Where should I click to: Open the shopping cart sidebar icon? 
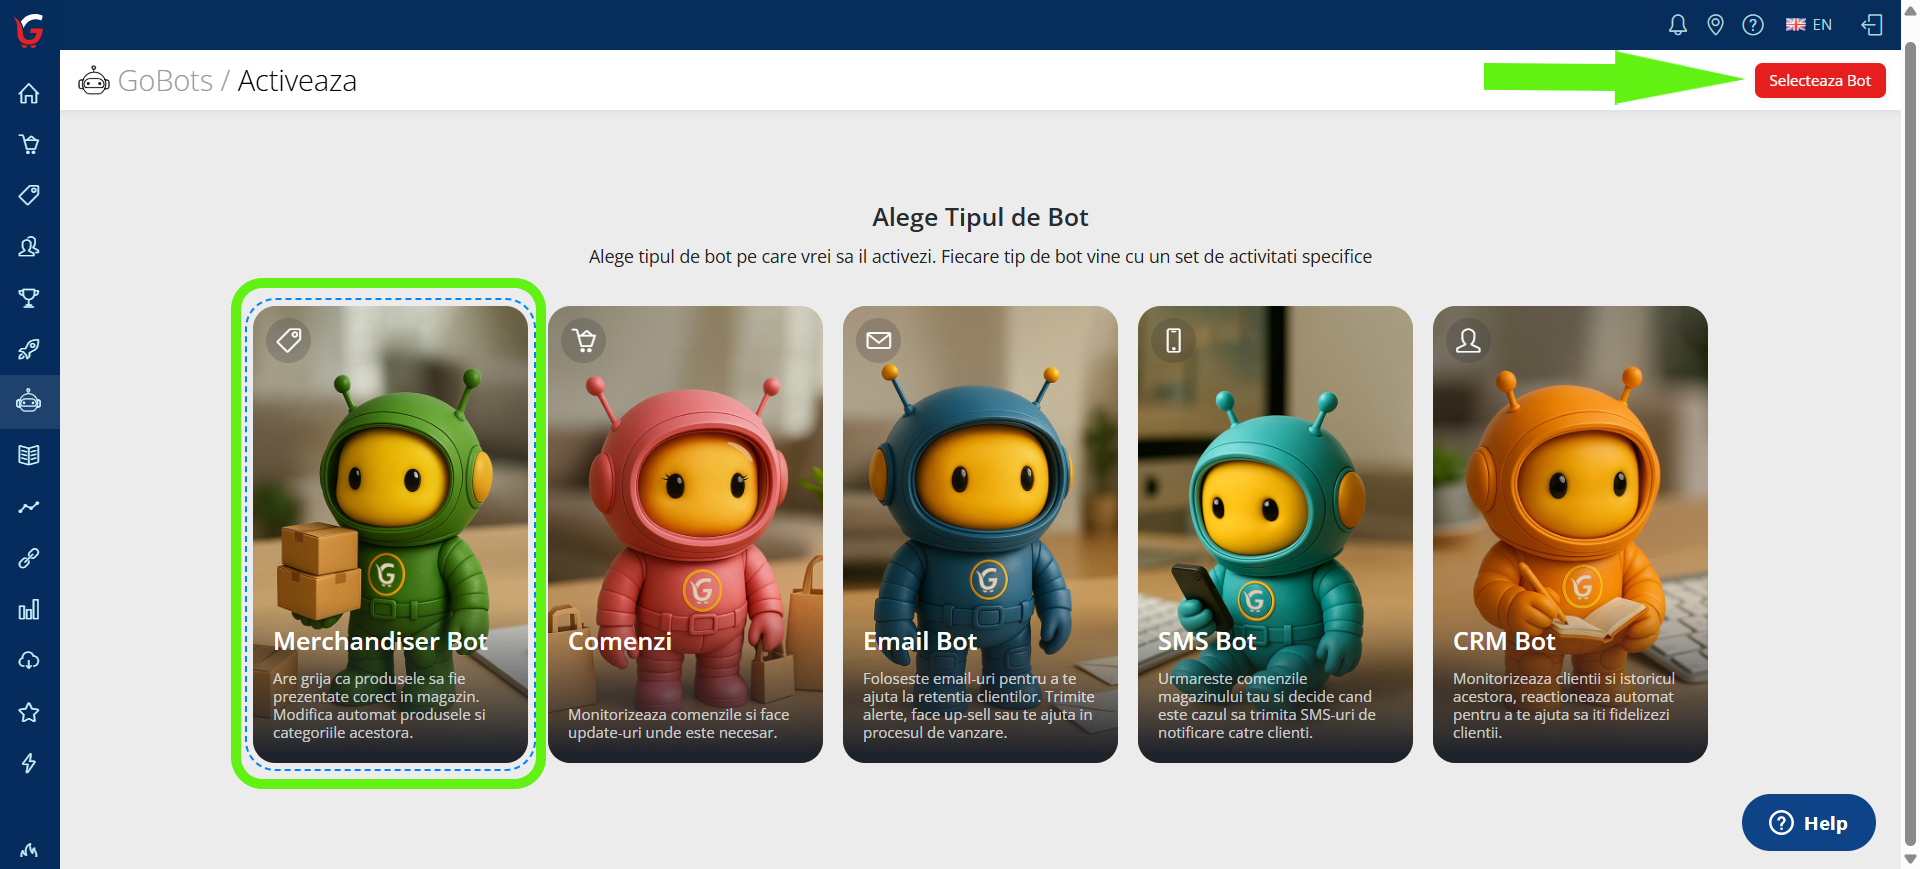(29, 144)
